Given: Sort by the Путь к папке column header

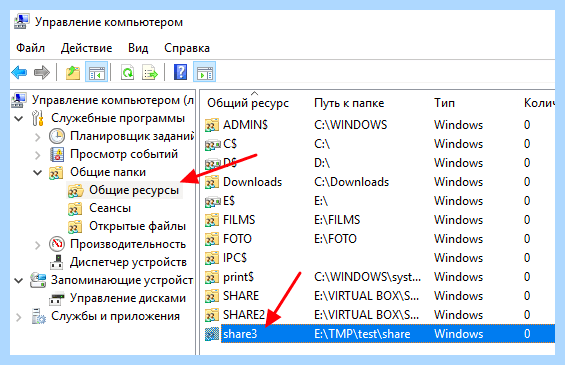Looking at the screenshot, I should pyautogui.click(x=349, y=103).
